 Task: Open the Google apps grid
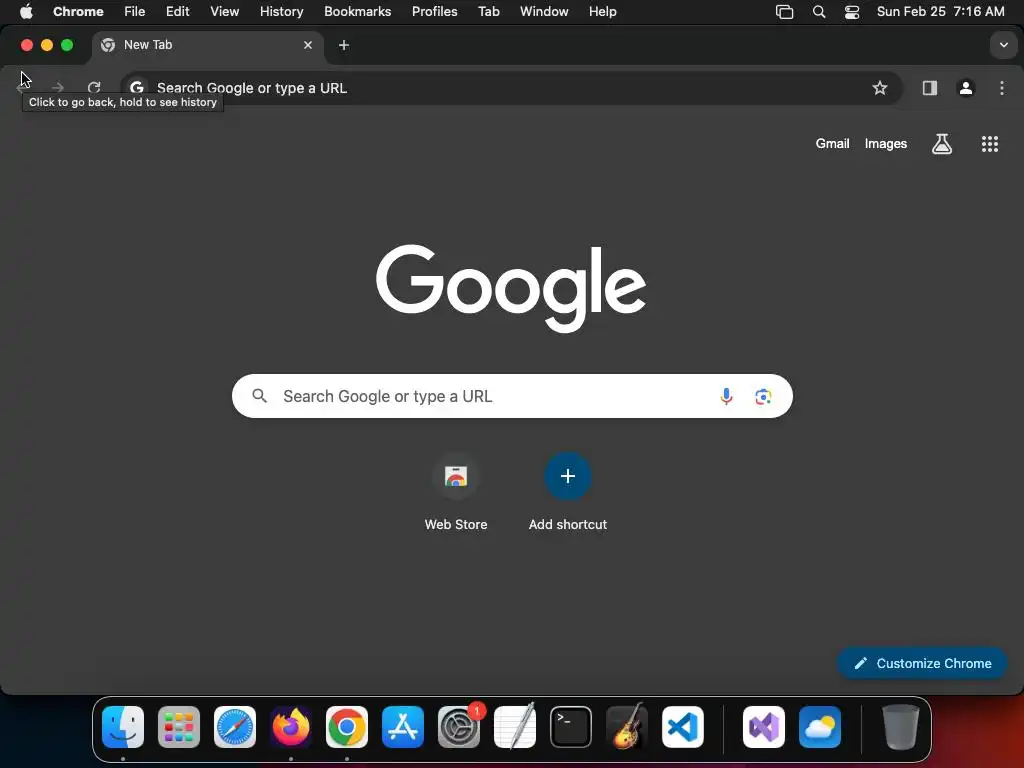coord(989,144)
